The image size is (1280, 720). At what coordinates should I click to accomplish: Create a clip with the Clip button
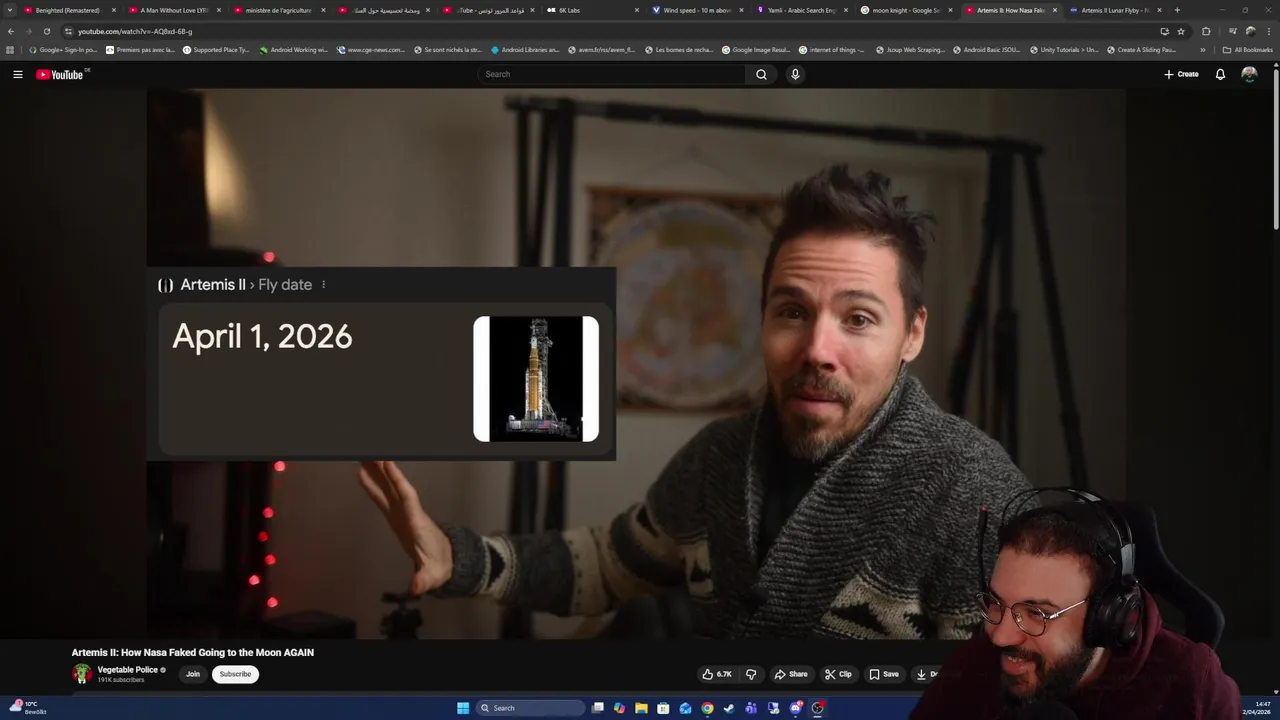pyautogui.click(x=838, y=674)
